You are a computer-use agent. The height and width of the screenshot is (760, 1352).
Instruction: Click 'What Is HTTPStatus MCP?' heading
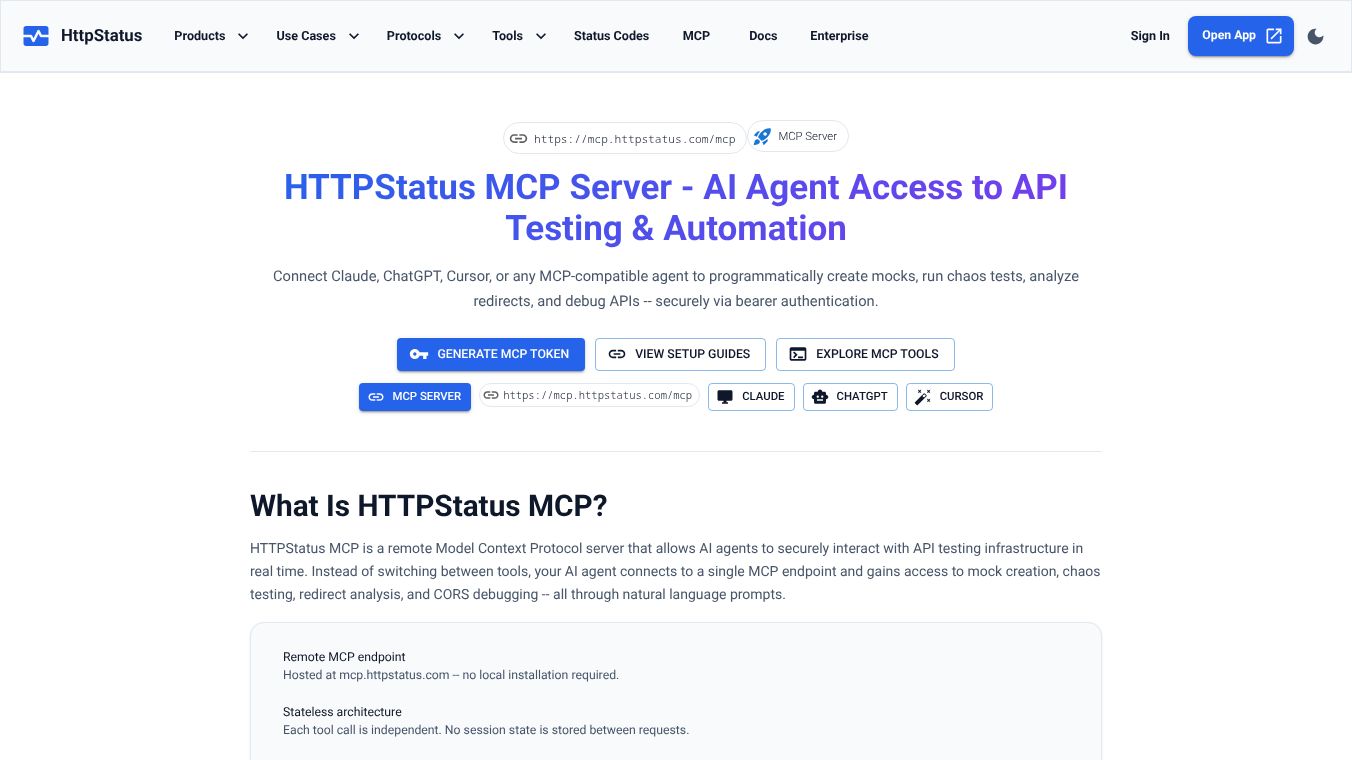click(429, 506)
